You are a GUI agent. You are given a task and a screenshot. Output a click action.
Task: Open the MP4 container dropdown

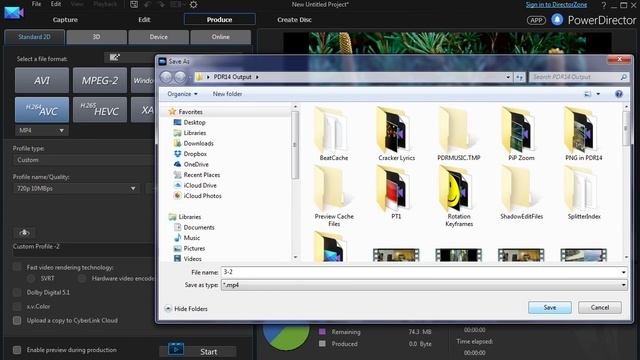42,130
